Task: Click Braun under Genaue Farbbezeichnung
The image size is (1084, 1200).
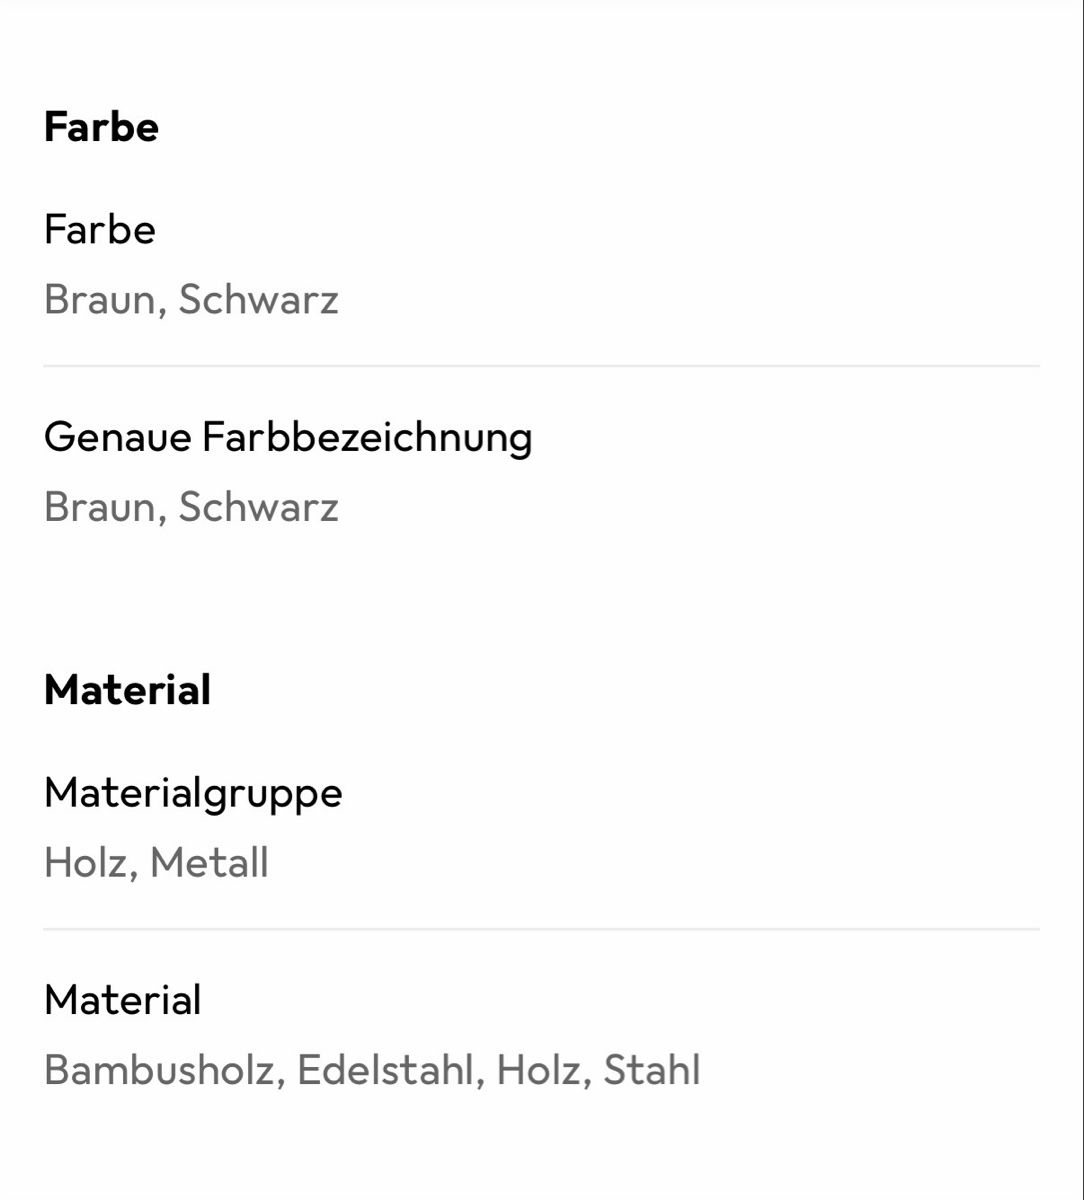Action: click(100, 506)
